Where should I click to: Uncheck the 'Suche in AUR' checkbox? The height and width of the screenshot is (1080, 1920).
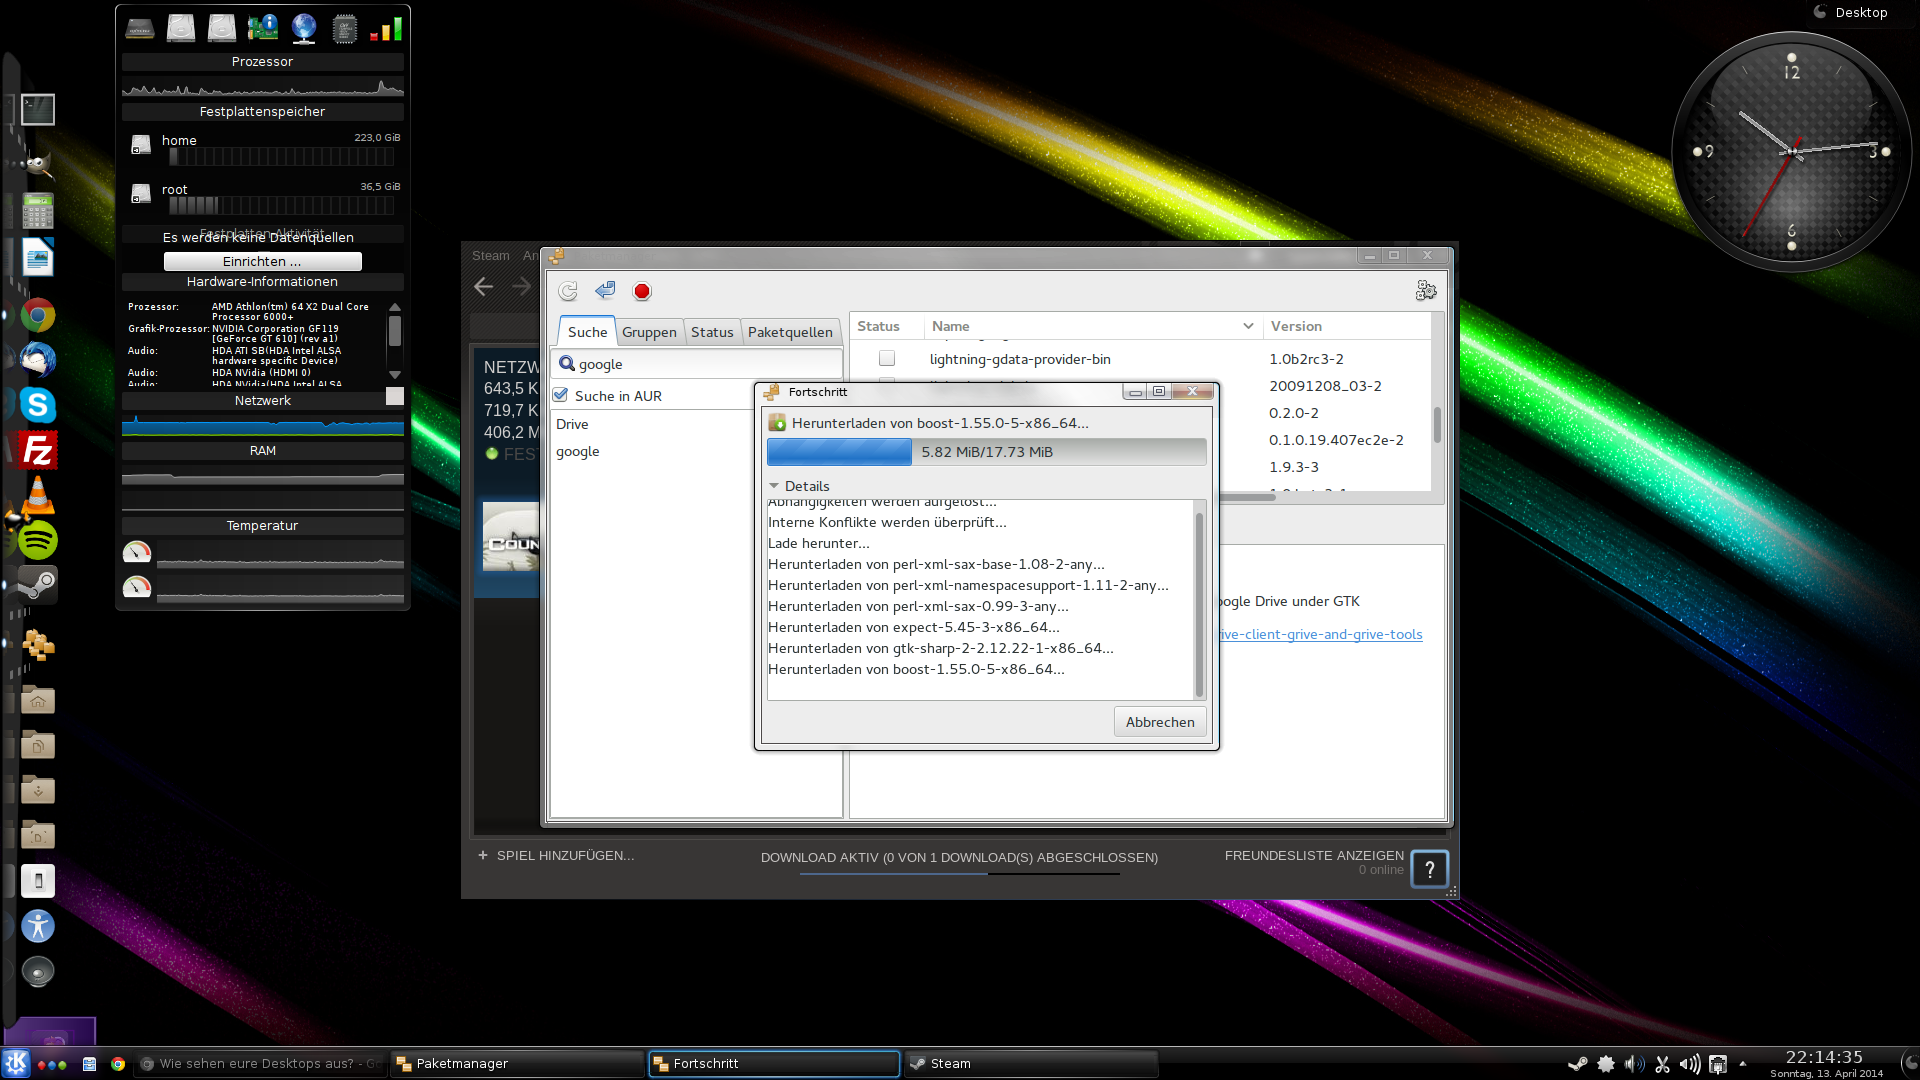(x=561, y=396)
